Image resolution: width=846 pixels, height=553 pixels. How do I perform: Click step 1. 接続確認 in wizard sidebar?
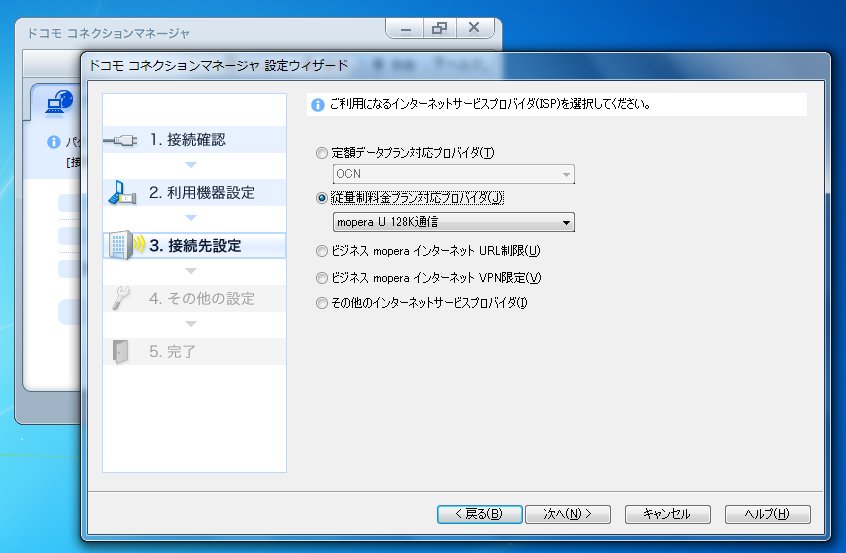[x=194, y=140]
